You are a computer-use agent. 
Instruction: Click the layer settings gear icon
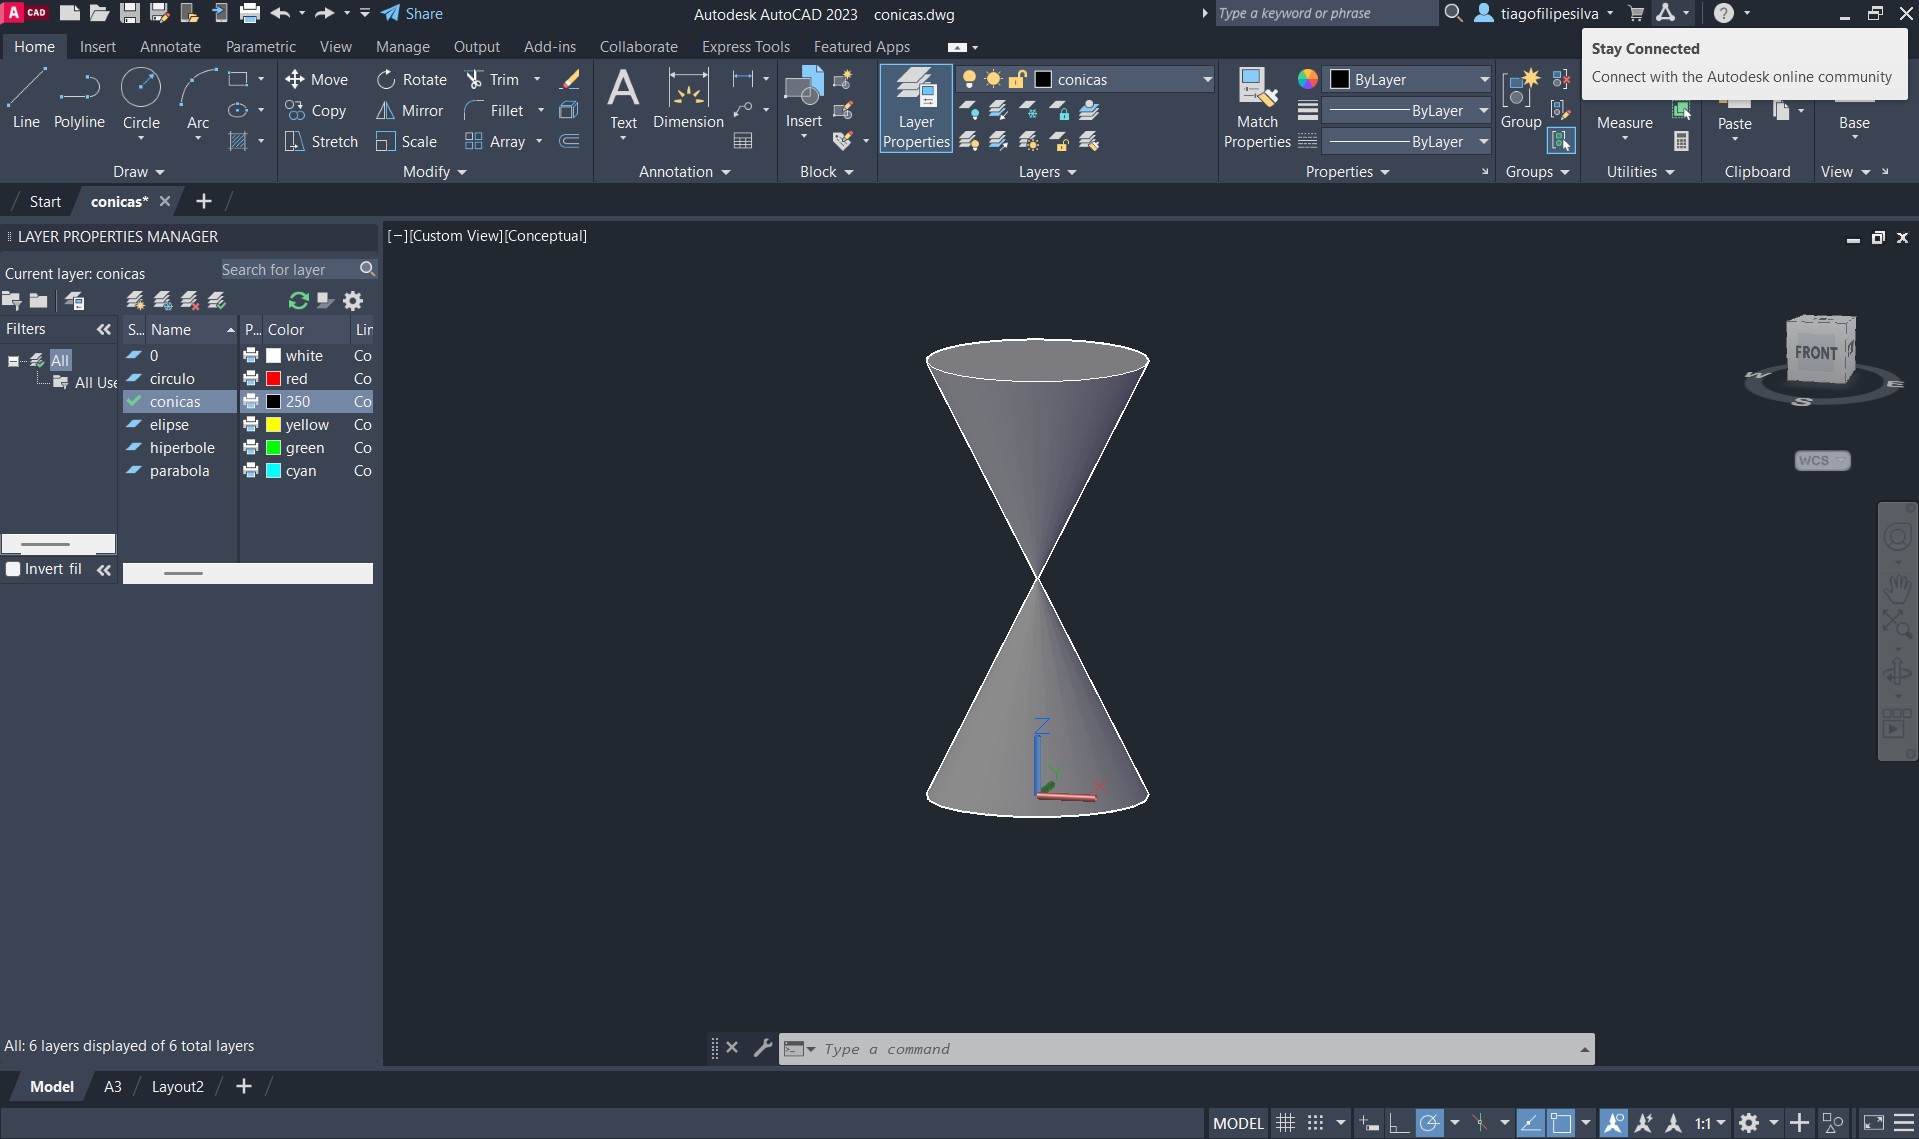tap(353, 301)
